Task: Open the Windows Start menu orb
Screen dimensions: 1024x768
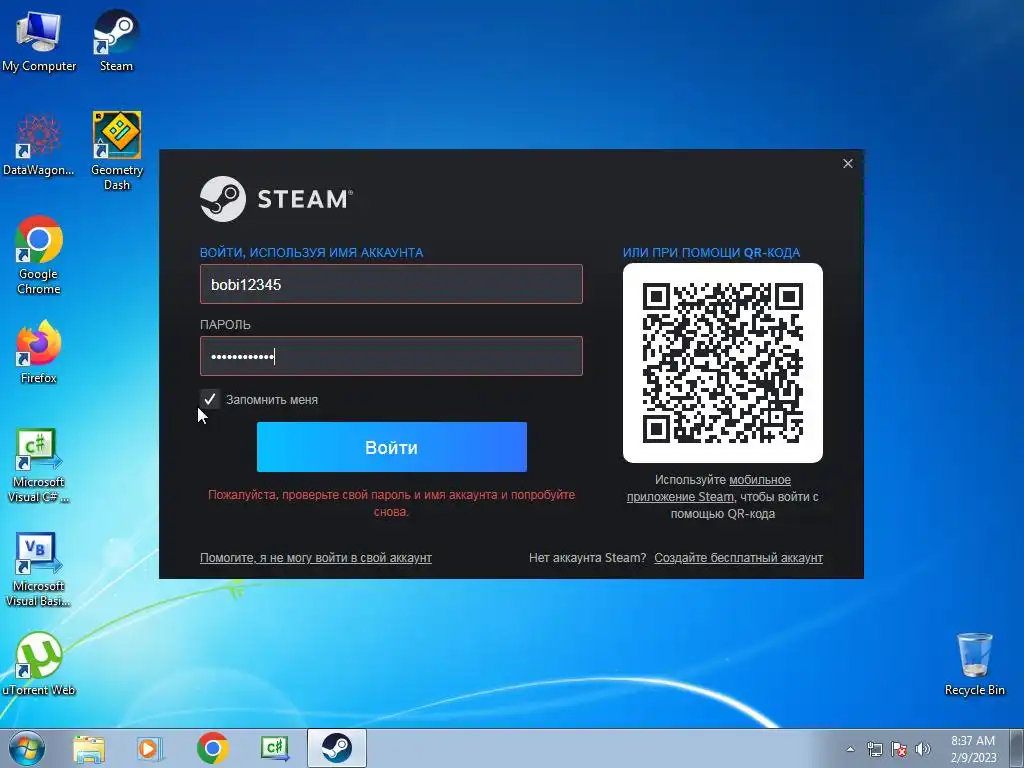Action: [x=27, y=748]
